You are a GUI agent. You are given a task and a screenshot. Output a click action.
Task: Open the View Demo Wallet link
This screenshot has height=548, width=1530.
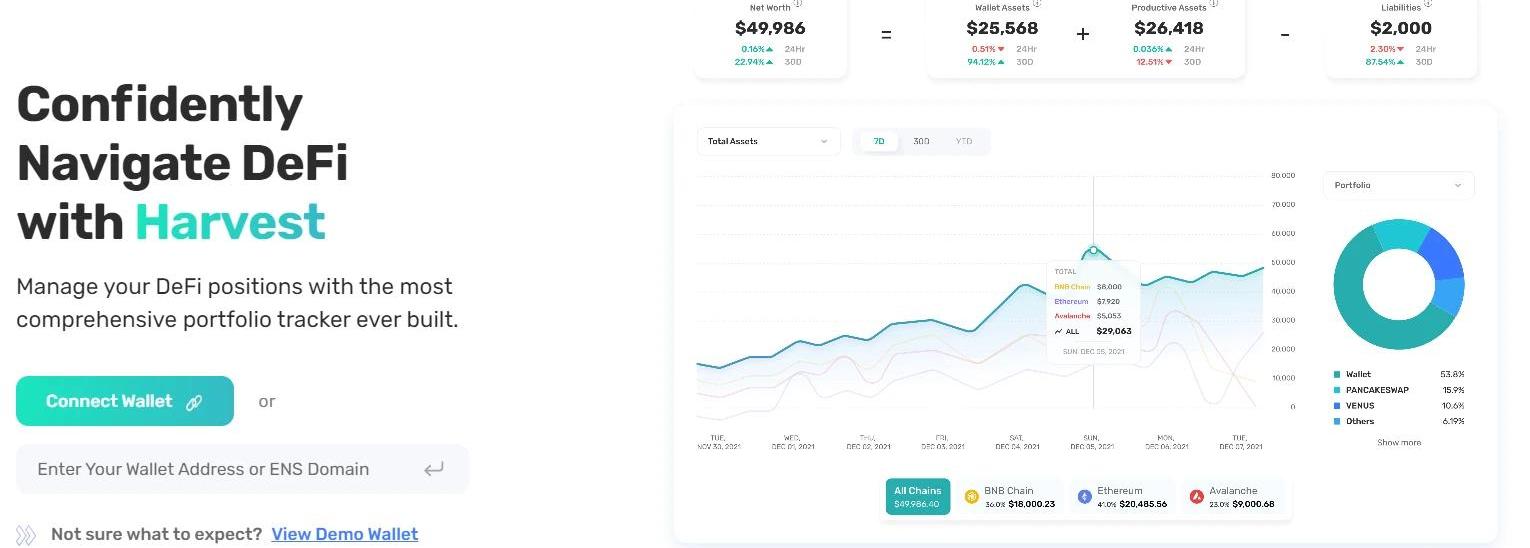(345, 534)
